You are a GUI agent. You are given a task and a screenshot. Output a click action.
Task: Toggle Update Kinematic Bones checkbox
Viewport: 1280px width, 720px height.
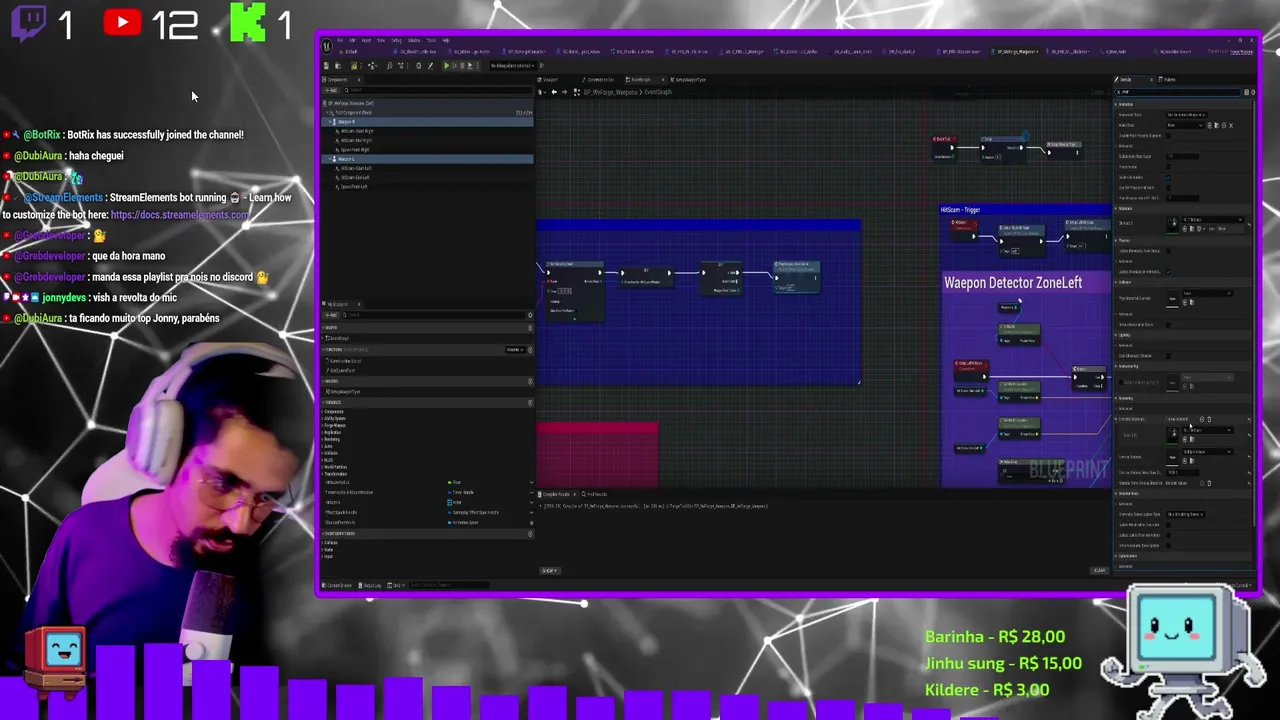[x=1168, y=251]
